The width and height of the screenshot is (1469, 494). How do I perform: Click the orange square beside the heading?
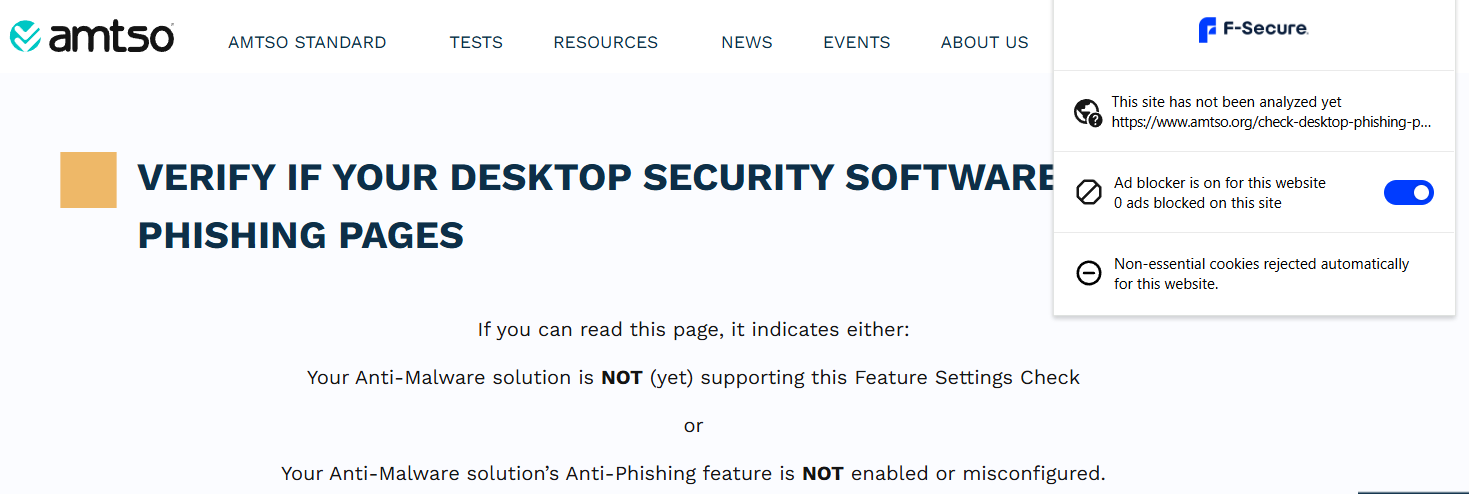(x=88, y=180)
